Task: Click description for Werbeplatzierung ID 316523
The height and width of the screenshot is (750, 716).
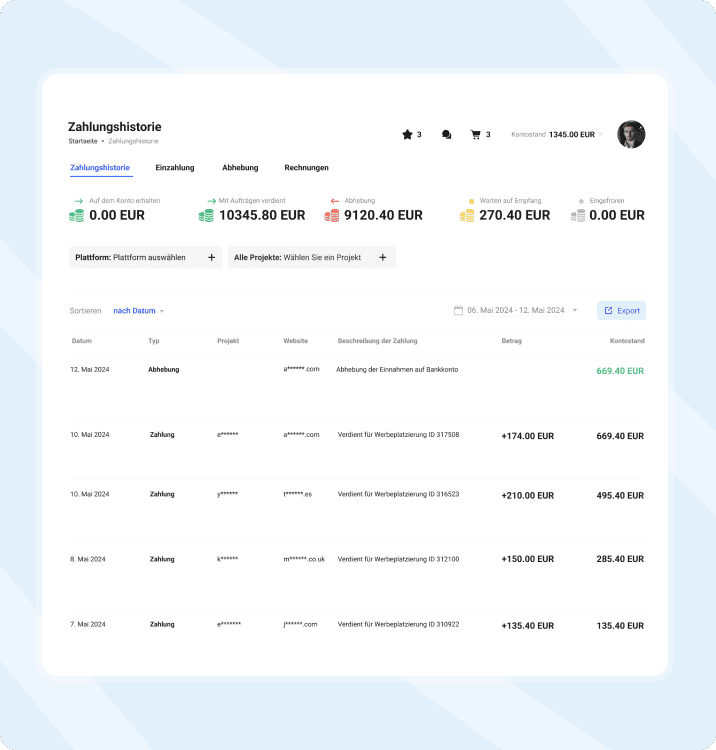Action: (x=398, y=494)
